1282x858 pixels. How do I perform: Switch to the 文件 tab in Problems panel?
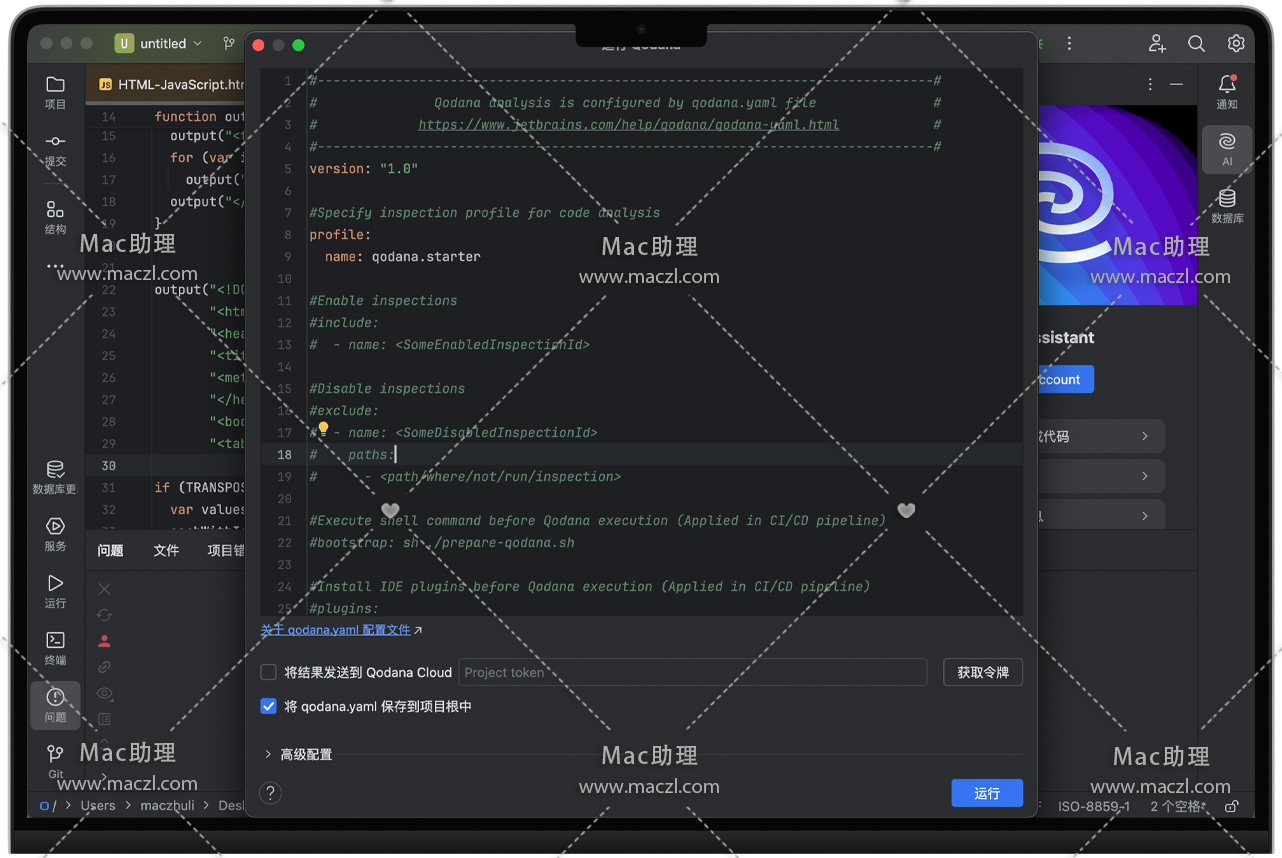pos(166,550)
